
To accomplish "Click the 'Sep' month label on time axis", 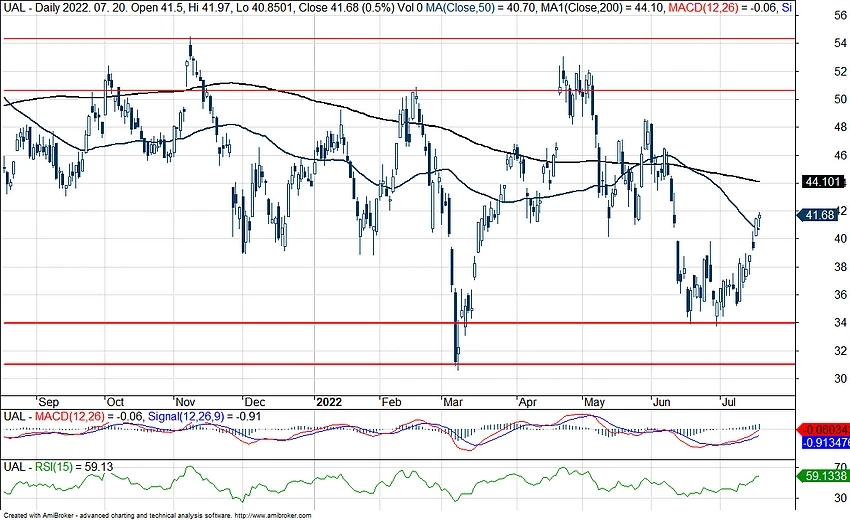I will point(49,402).
